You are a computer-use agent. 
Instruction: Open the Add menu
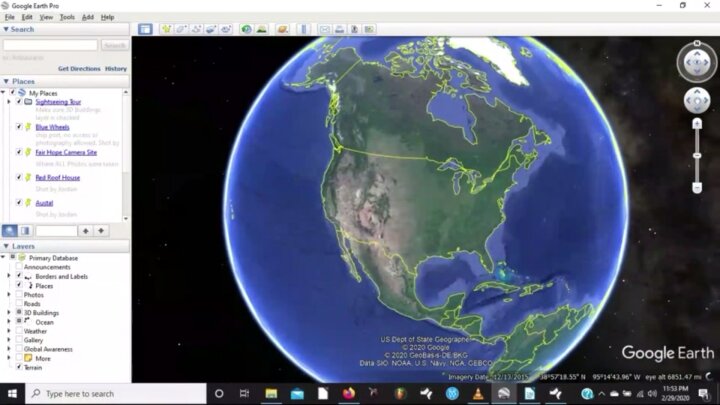[x=88, y=17]
